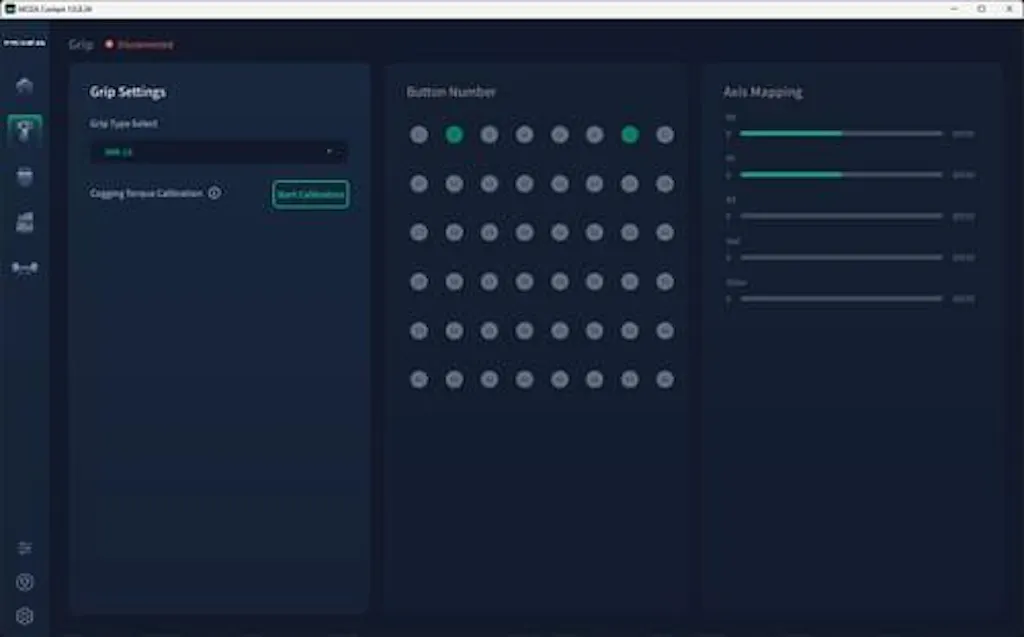
Task: Click the Cogging Torque Calibration info icon
Action: (x=214, y=193)
